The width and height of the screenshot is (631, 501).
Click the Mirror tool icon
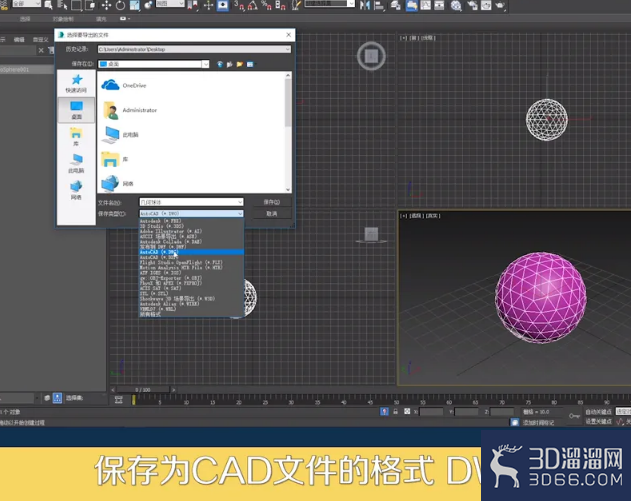(365, 5)
